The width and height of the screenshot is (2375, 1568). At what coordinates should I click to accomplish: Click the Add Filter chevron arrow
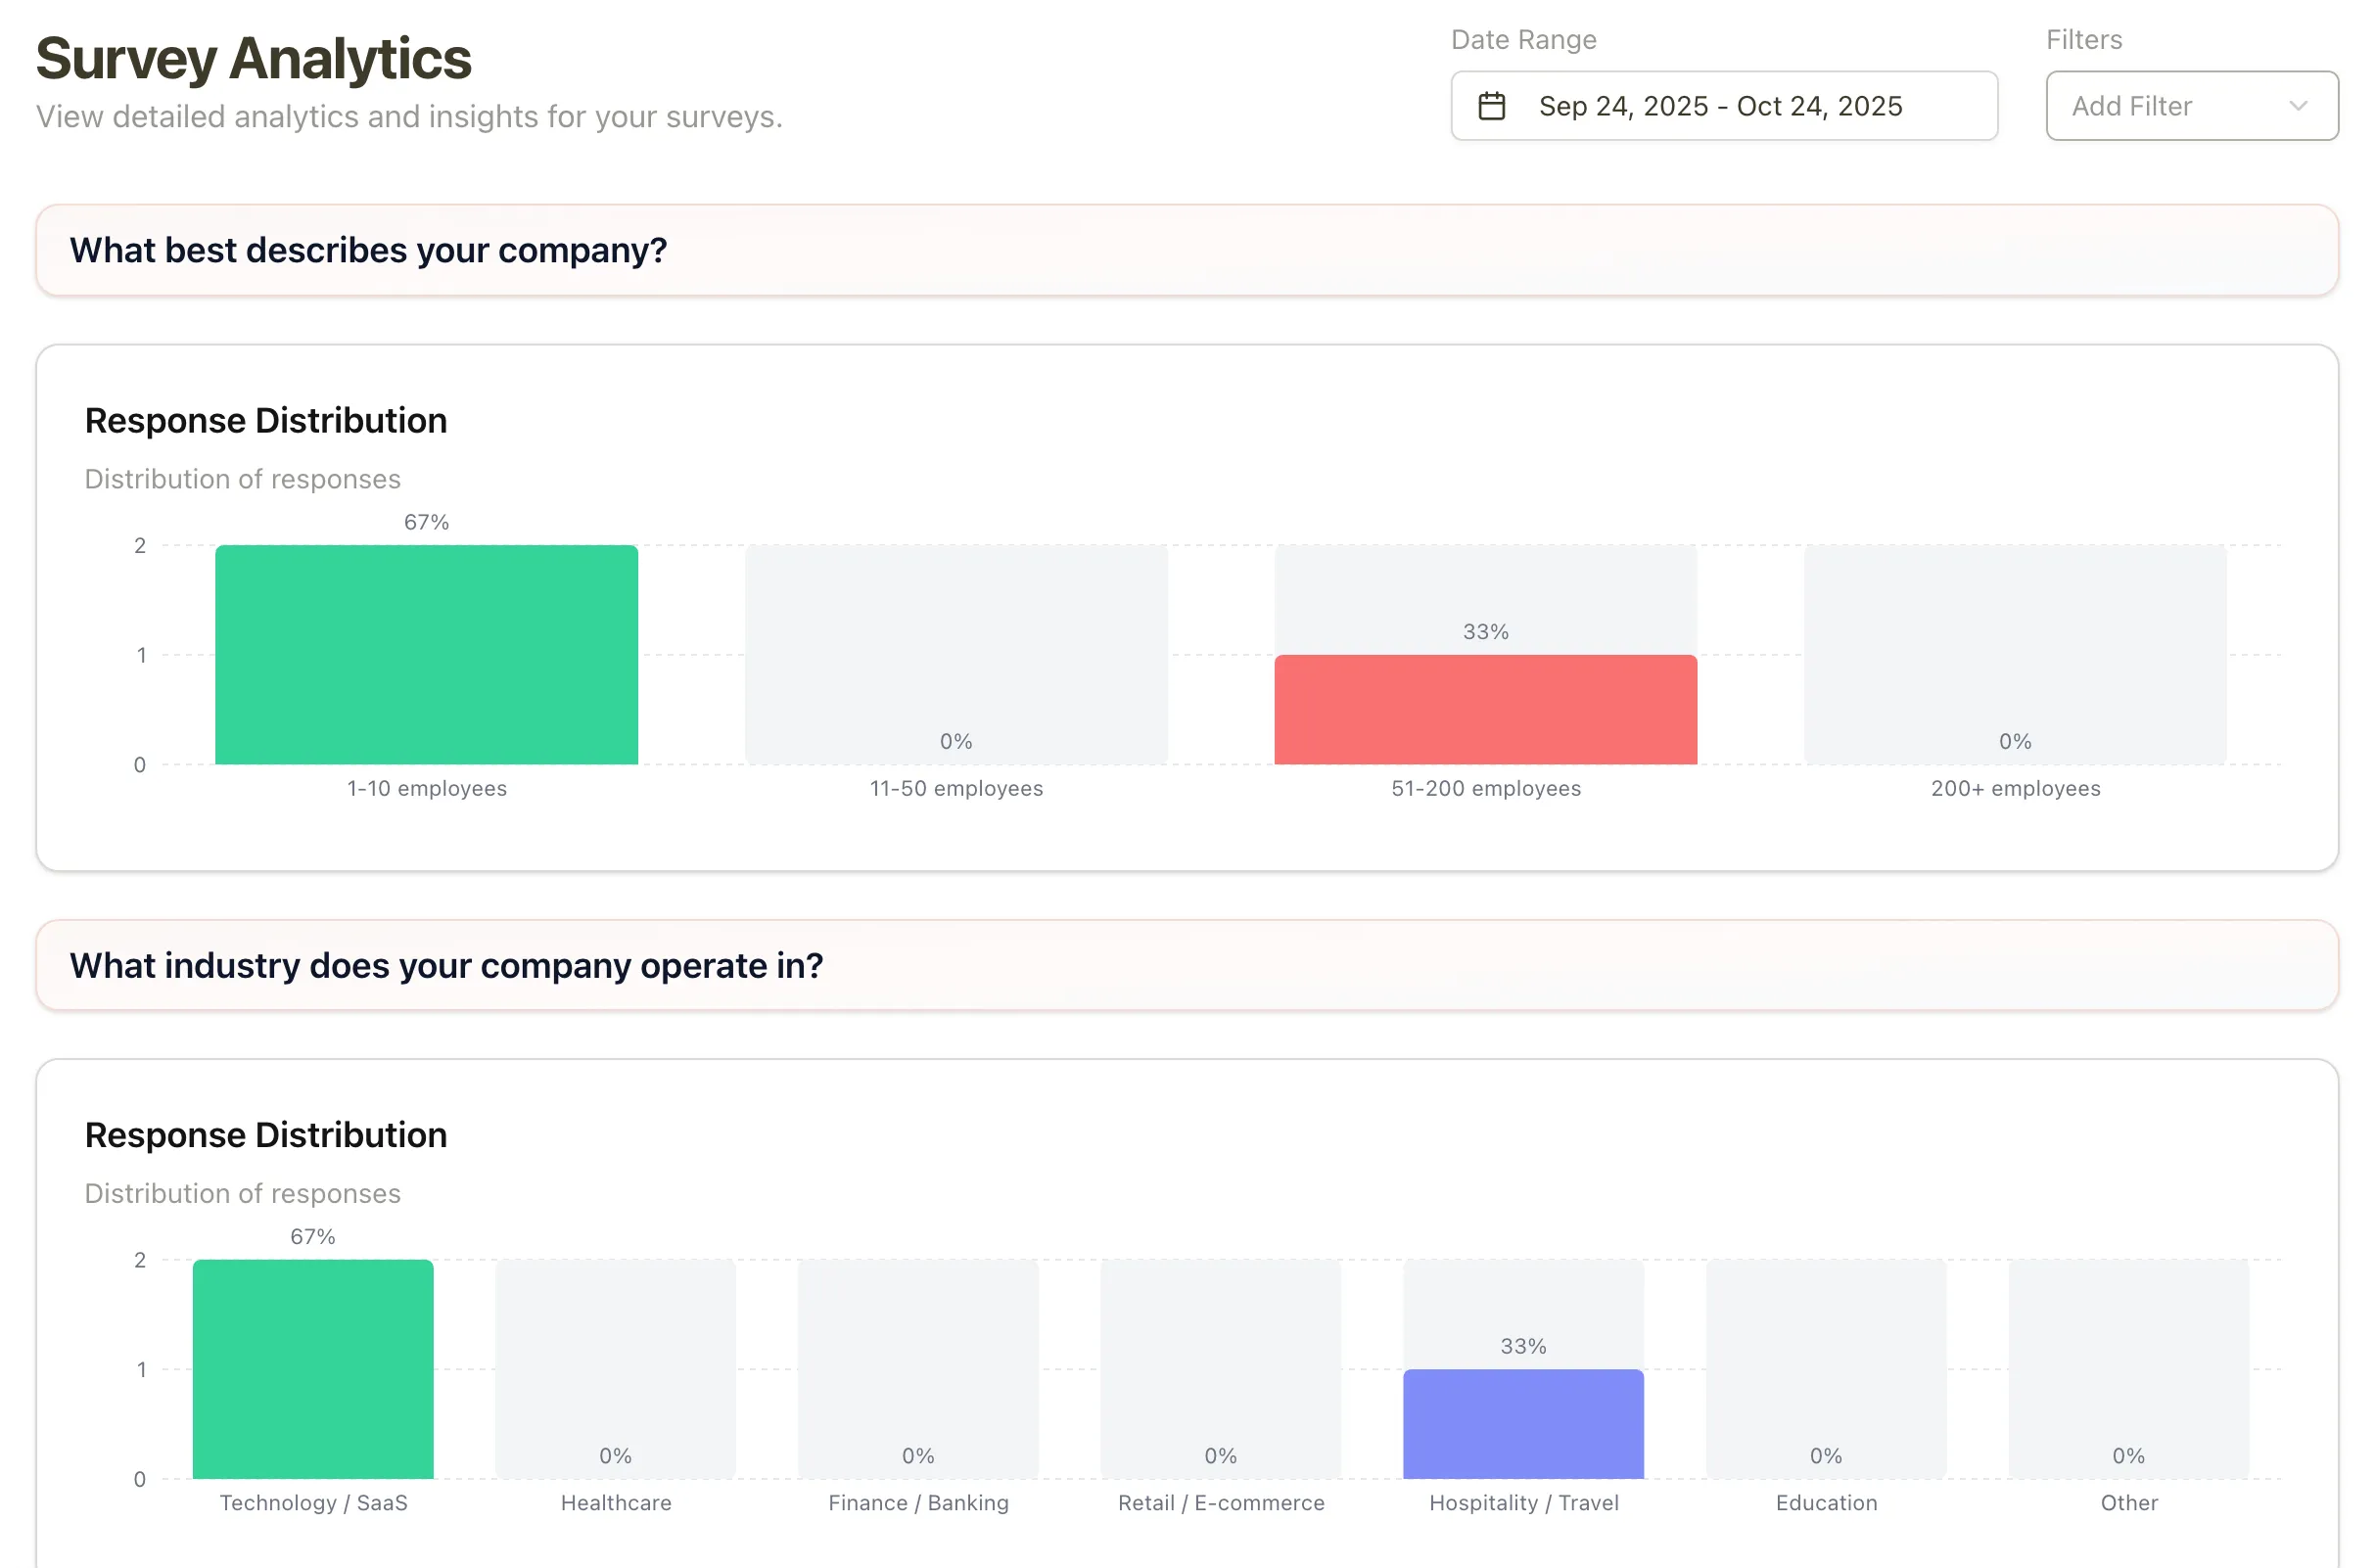[2300, 106]
